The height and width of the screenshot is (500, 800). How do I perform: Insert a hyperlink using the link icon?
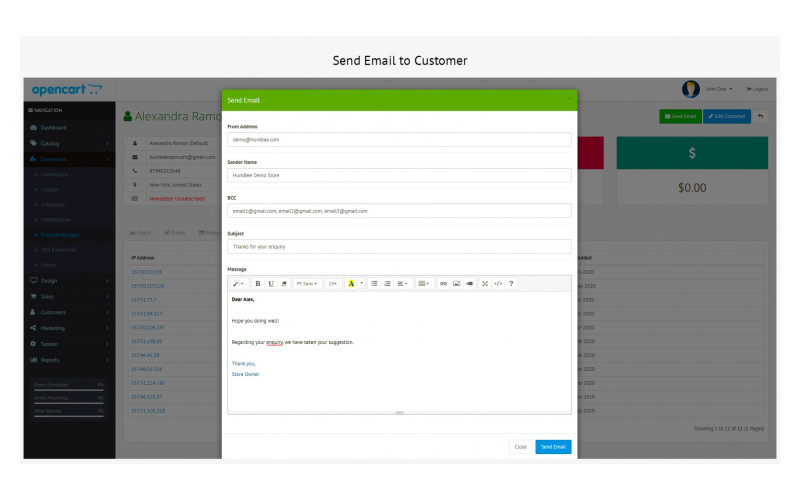click(444, 284)
